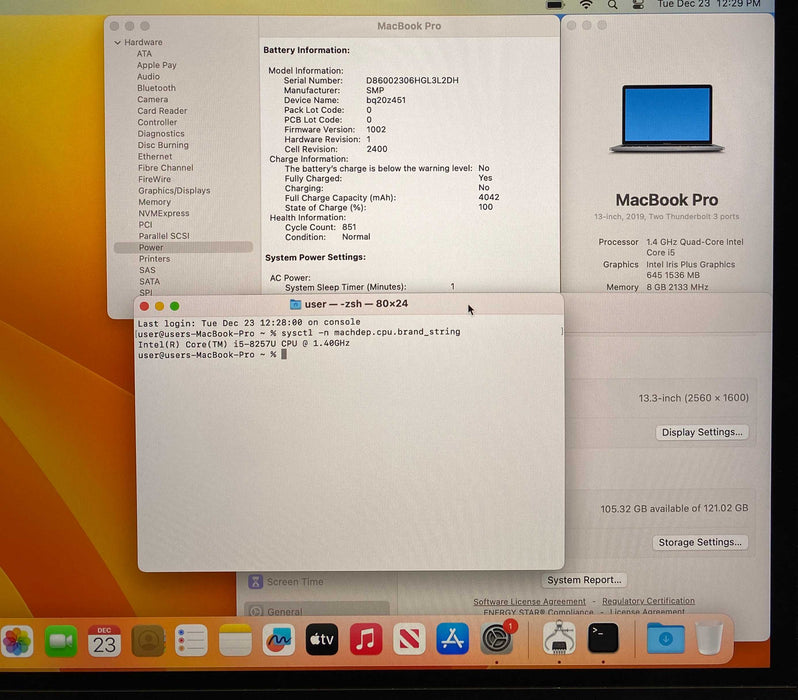Open the Downloads folder in Dock
The height and width of the screenshot is (700, 798).
[x=666, y=638]
